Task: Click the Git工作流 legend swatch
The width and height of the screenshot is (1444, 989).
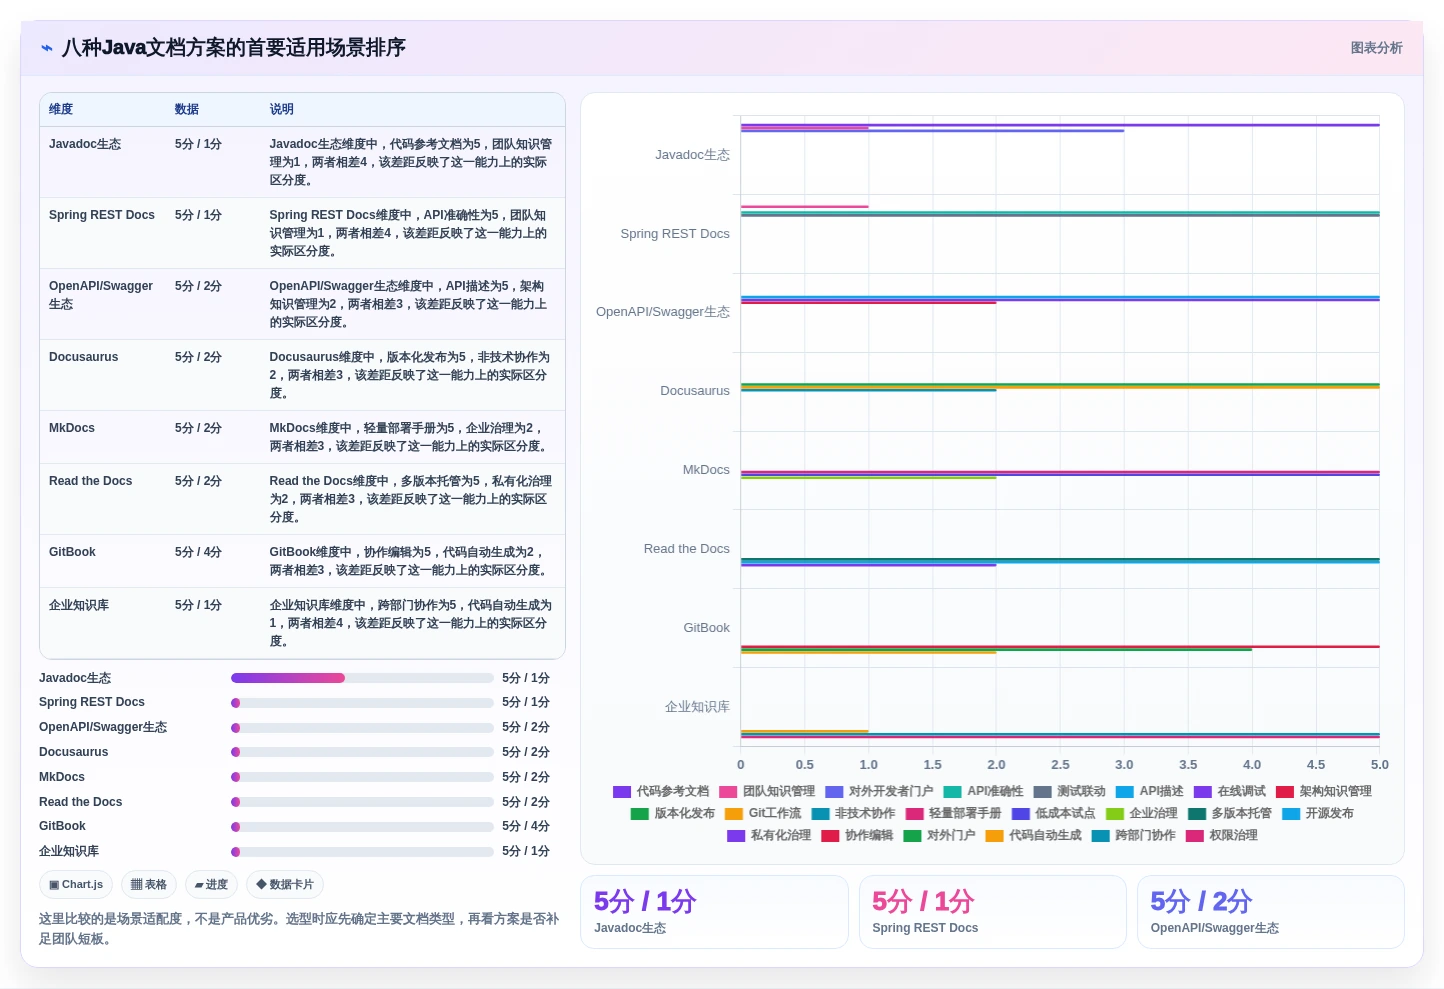Action: (x=734, y=814)
